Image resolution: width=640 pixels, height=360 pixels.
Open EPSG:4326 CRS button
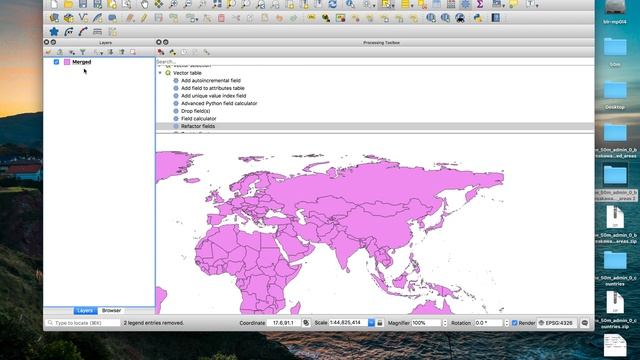click(x=556, y=323)
